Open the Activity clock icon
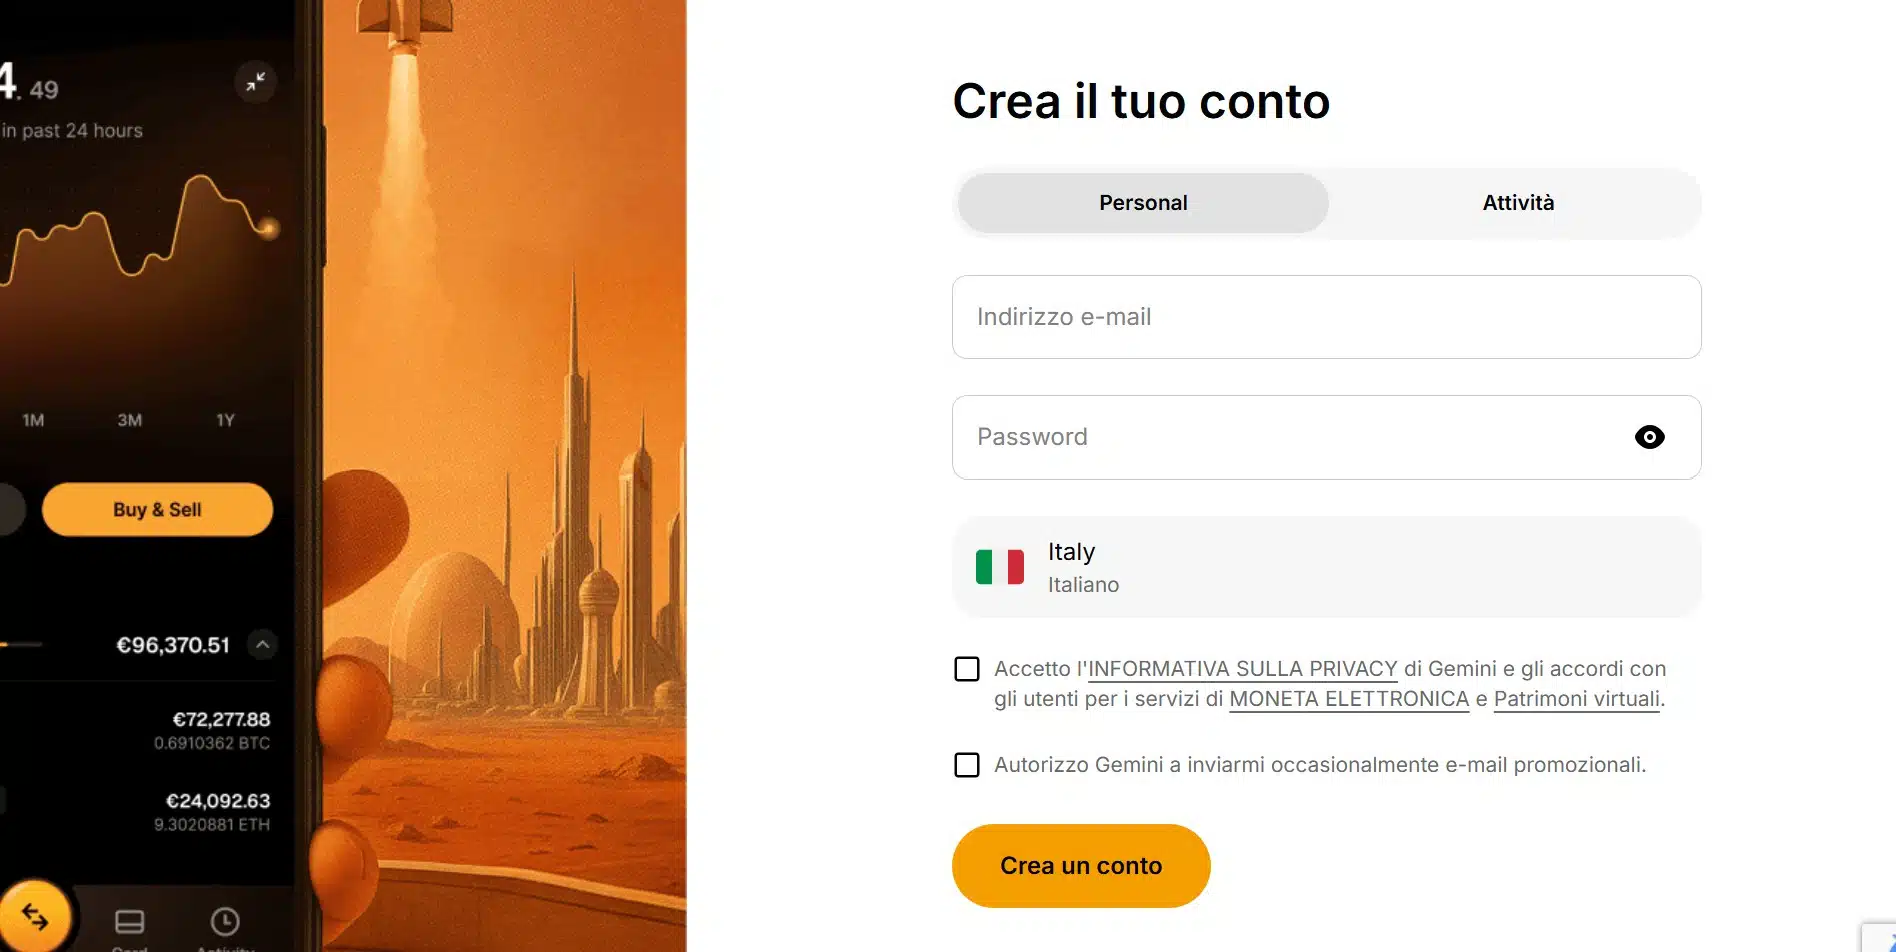The width and height of the screenshot is (1896, 952). click(225, 921)
